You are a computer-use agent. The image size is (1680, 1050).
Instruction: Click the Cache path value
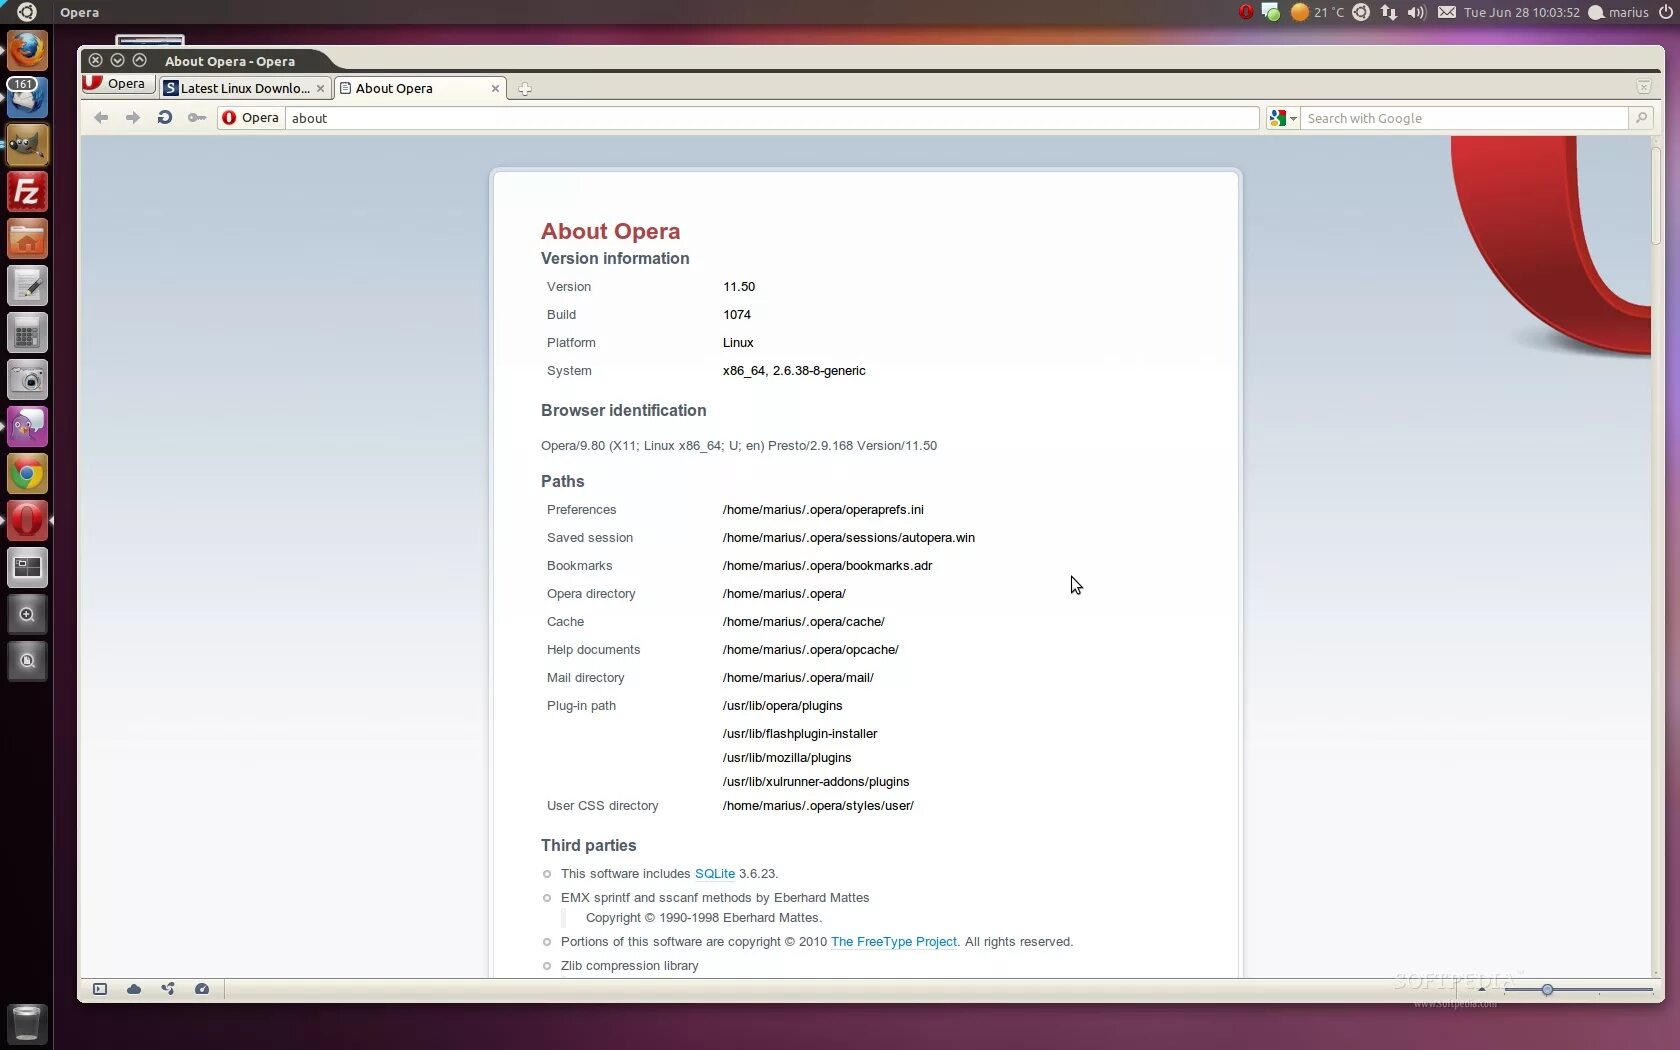tap(804, 622)
